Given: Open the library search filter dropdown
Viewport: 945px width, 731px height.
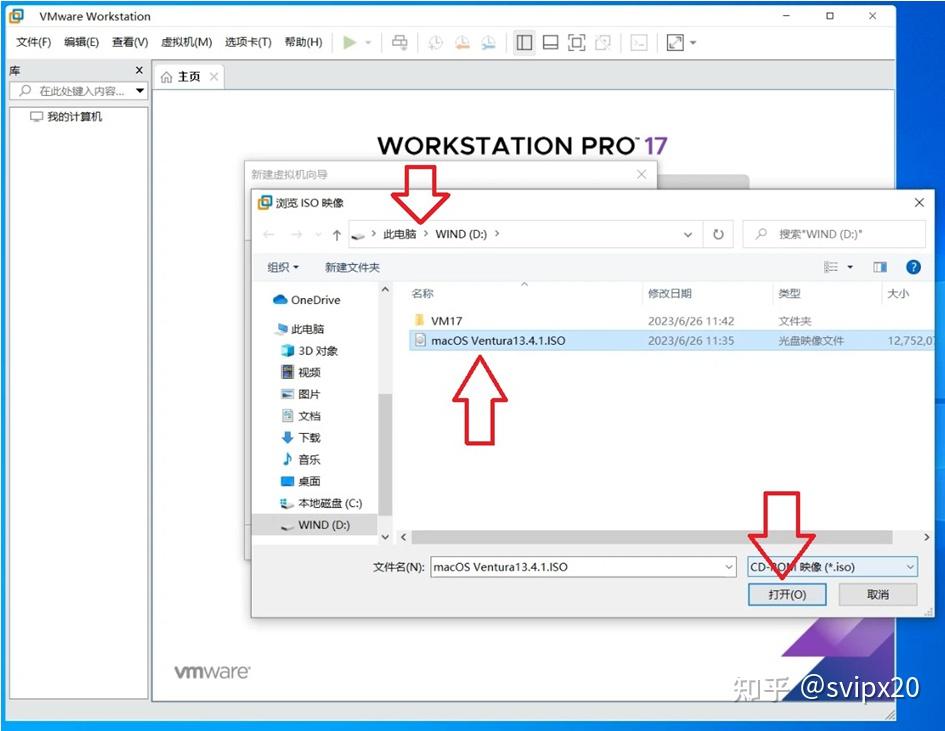Looking at the screenshot, I should tap(140, 91).
